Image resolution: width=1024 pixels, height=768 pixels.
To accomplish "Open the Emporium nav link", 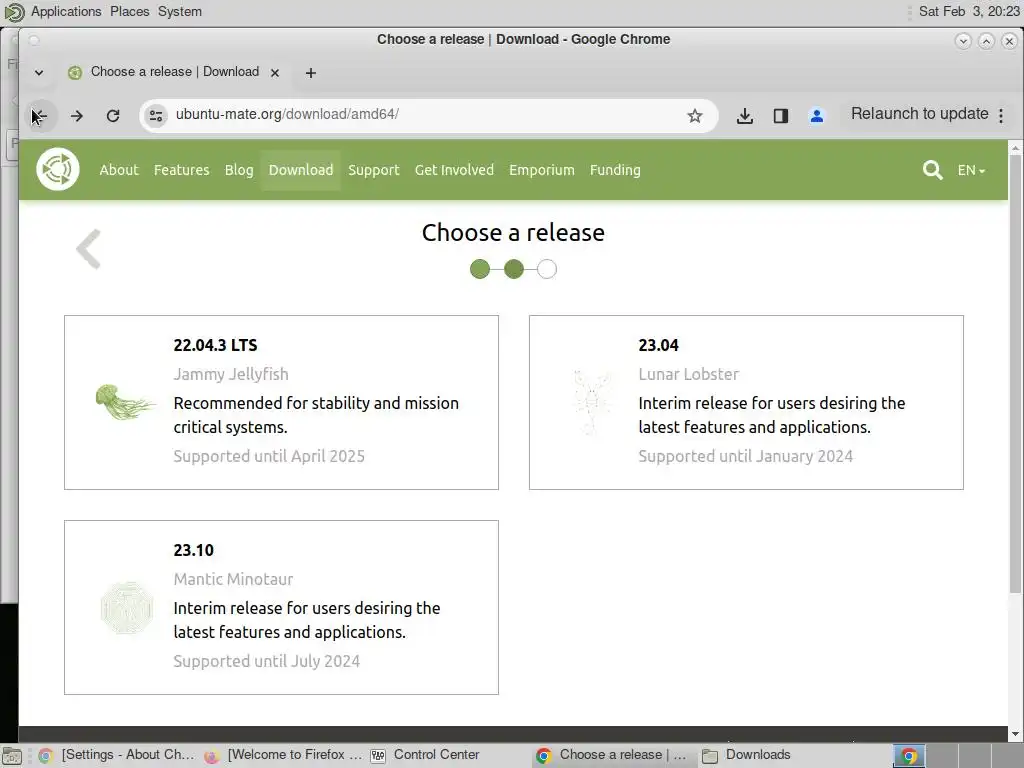I will [542, 170].
